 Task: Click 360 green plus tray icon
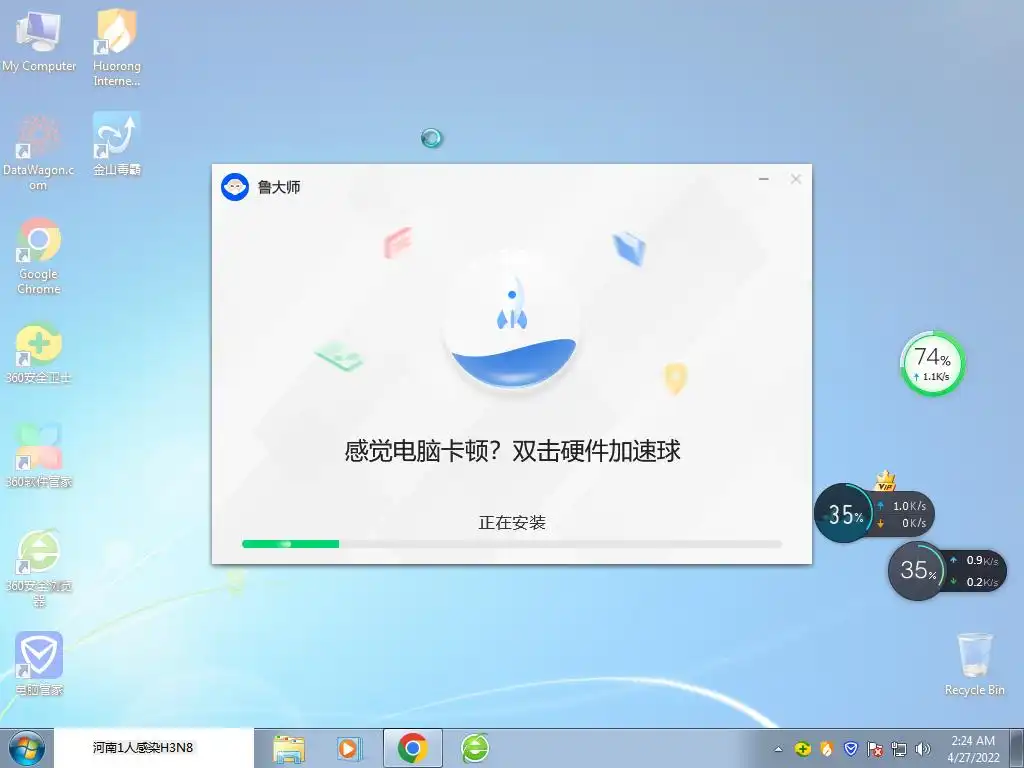pos(803,749)
